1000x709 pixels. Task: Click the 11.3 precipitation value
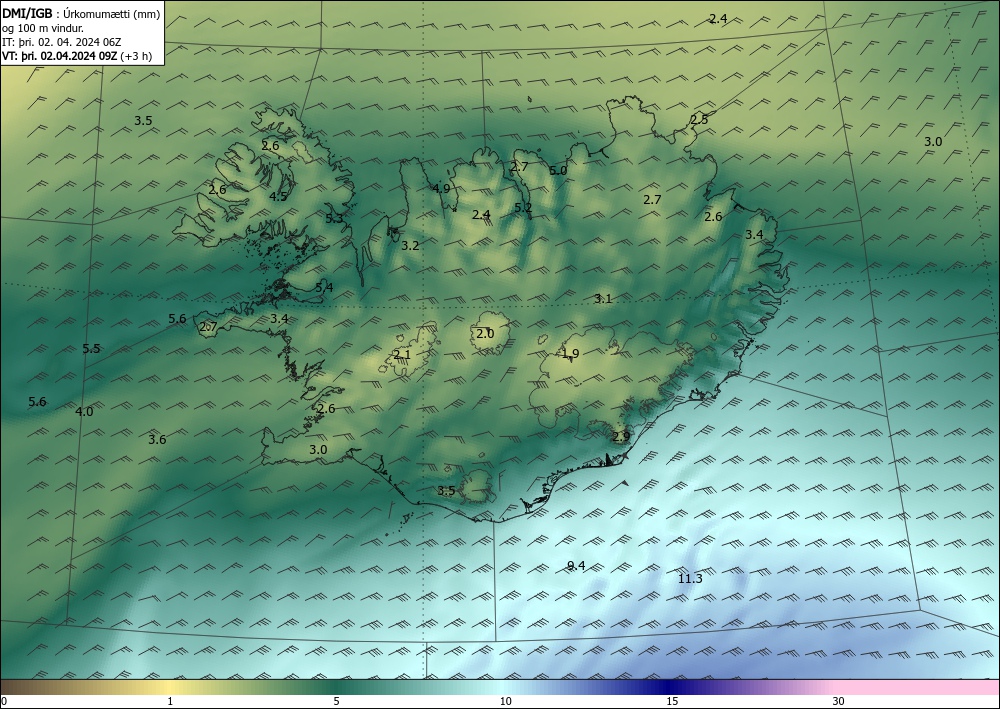pyautogui.click(x=690, y=578)
